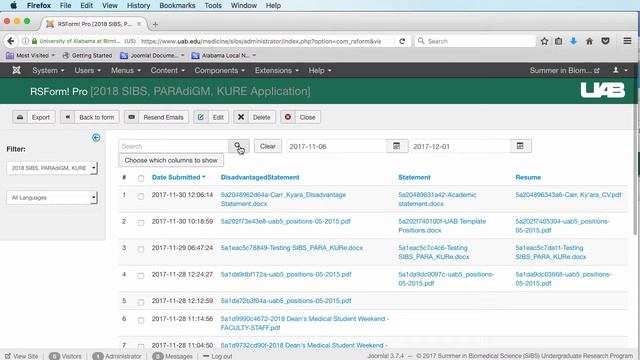Expand the Users admin menu
Image resolution: width=640 pixels, height=360 pixels.
(87, 70)
